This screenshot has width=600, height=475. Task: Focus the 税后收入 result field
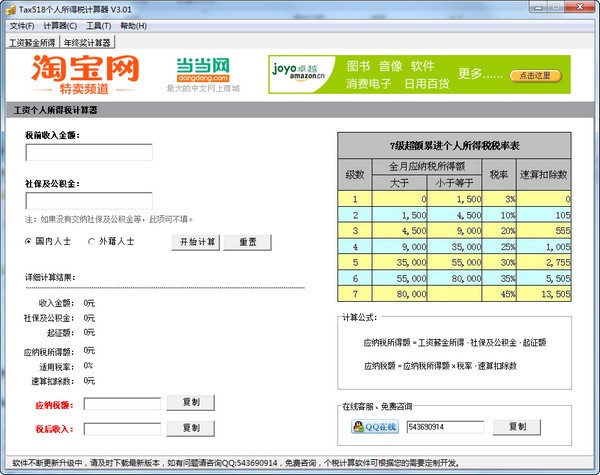point(122,429)
